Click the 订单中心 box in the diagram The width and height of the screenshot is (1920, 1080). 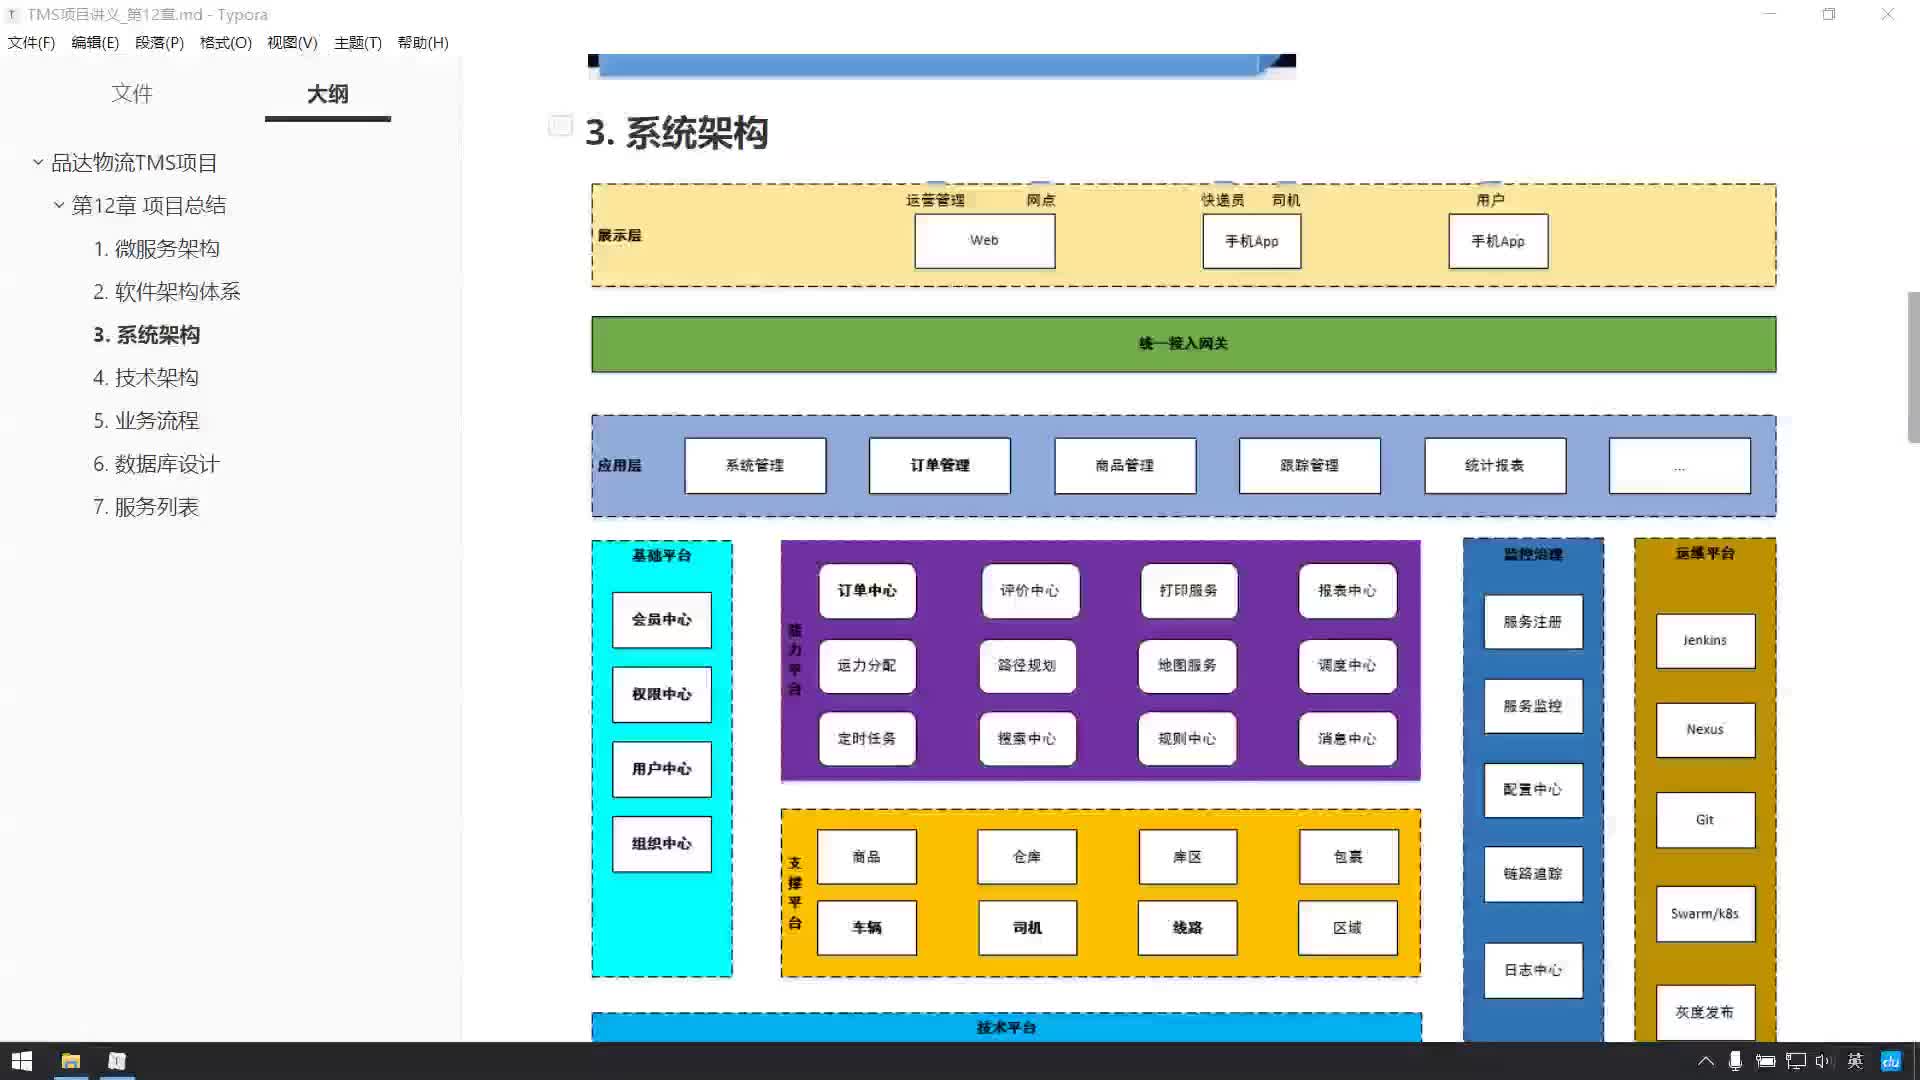click(867, 591)
